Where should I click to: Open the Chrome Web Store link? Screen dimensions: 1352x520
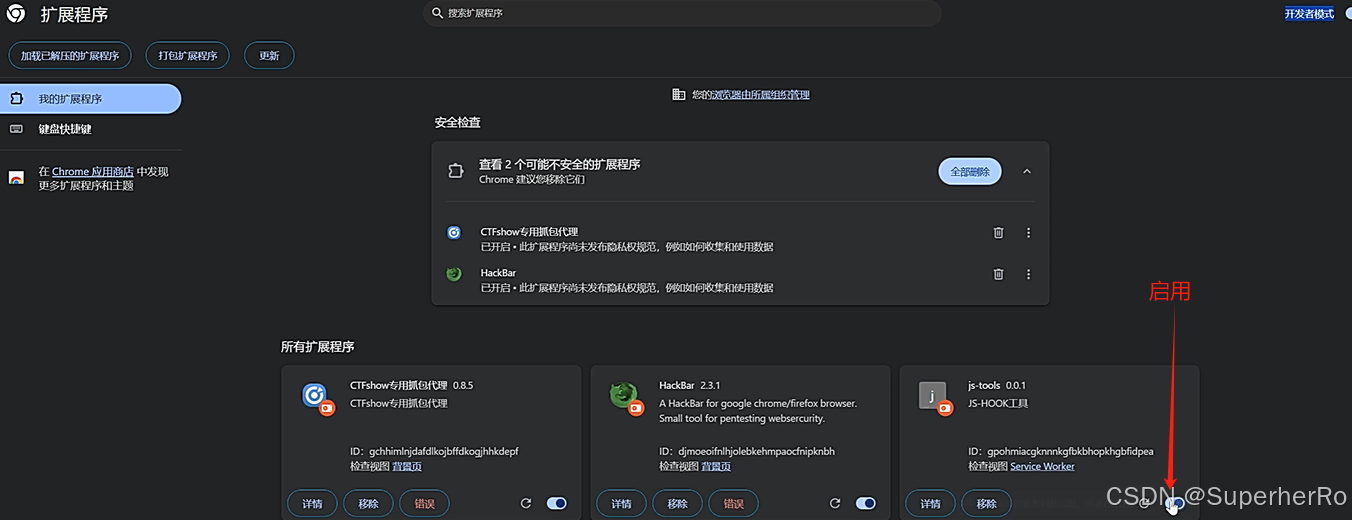coord(93,172)
